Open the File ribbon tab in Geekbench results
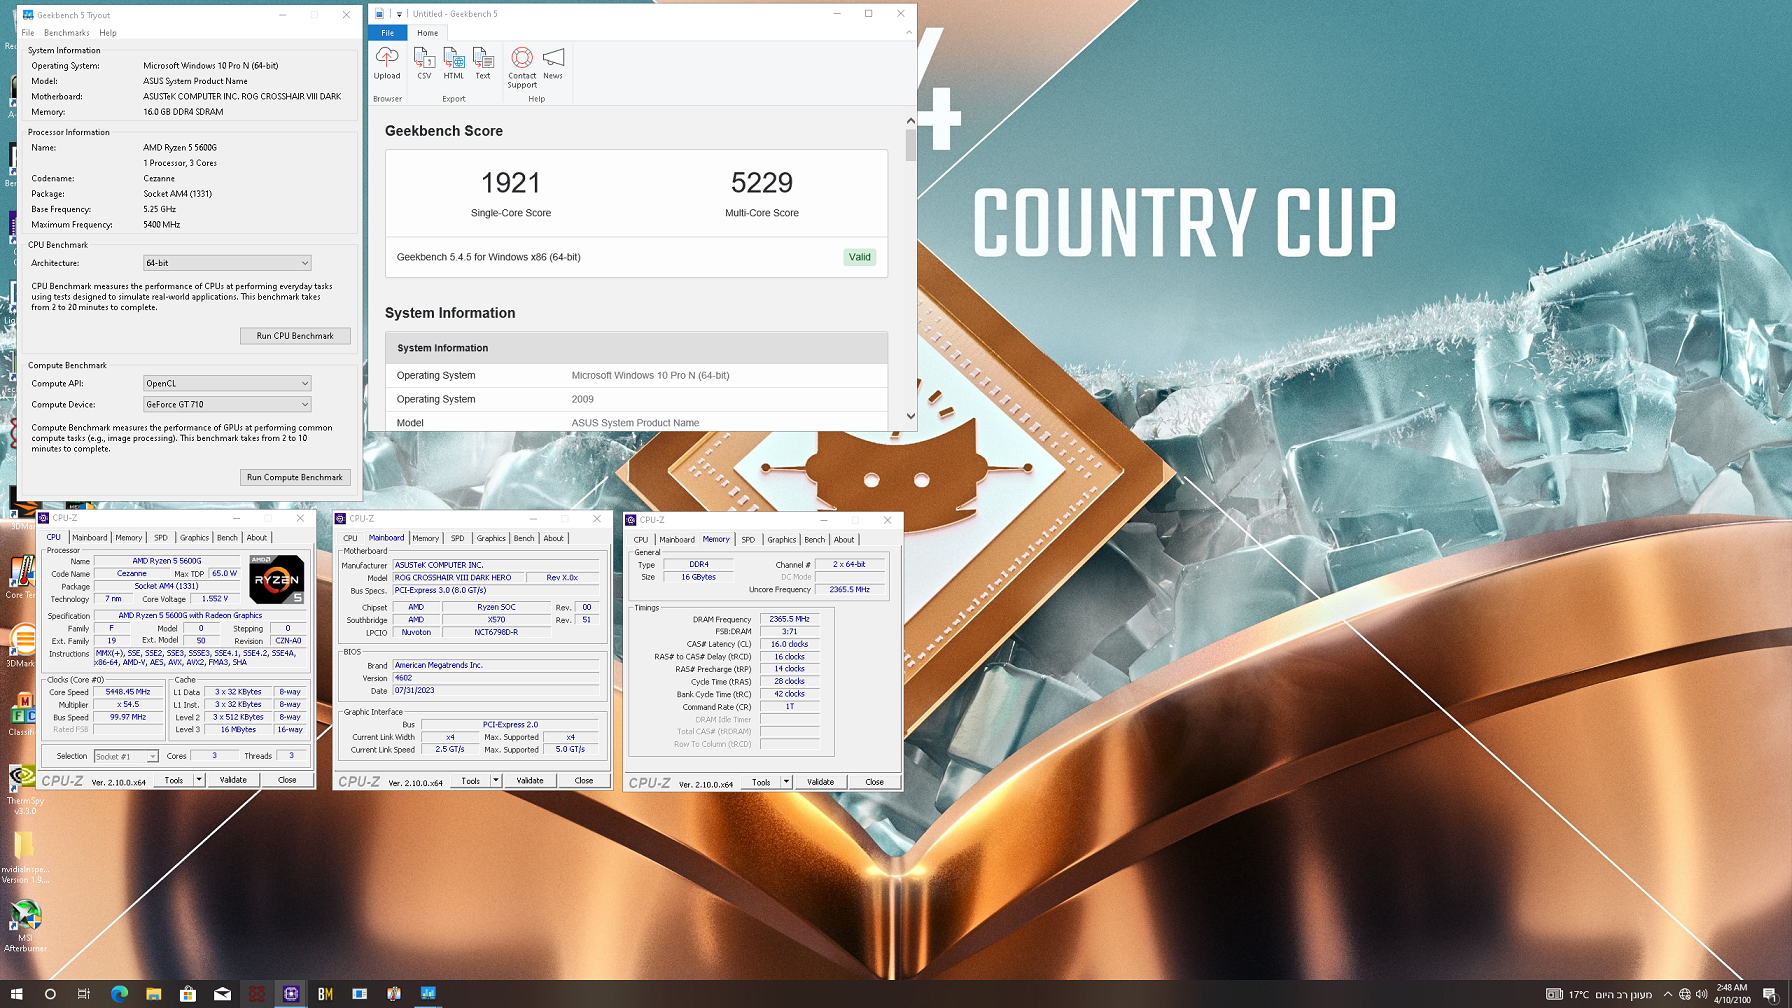1792x1008 pixels. pos(387,33)
